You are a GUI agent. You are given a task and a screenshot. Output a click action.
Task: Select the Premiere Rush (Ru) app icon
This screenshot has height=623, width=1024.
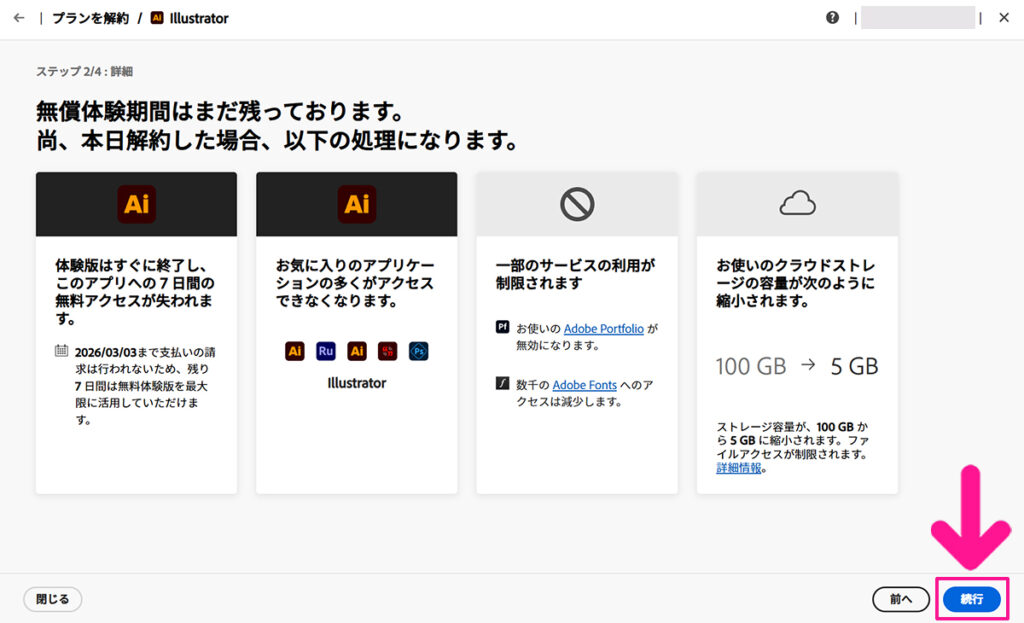(x=326, y=351)
